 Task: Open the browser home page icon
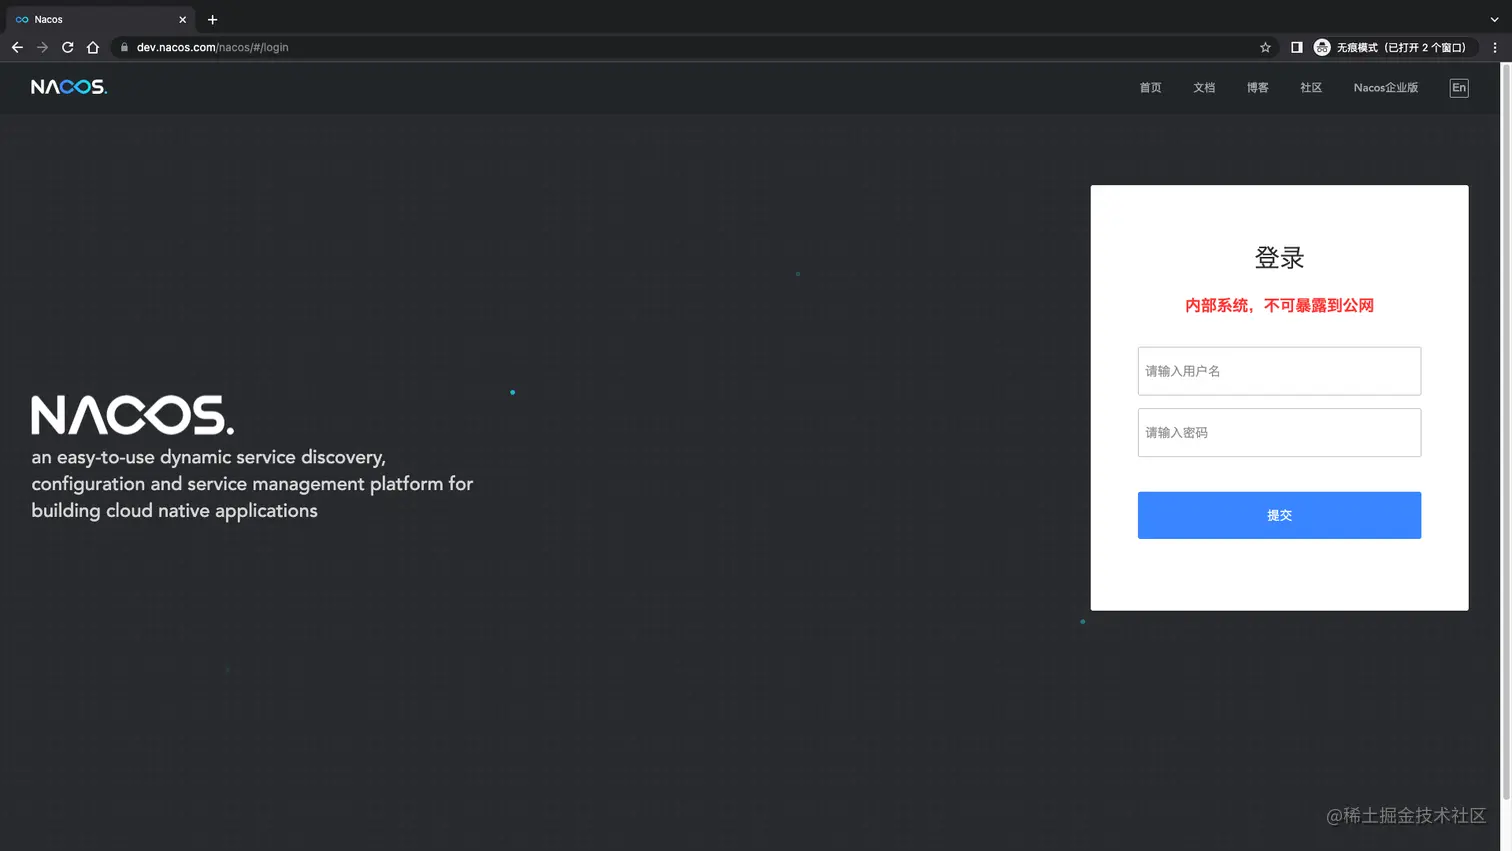point(93,47)
